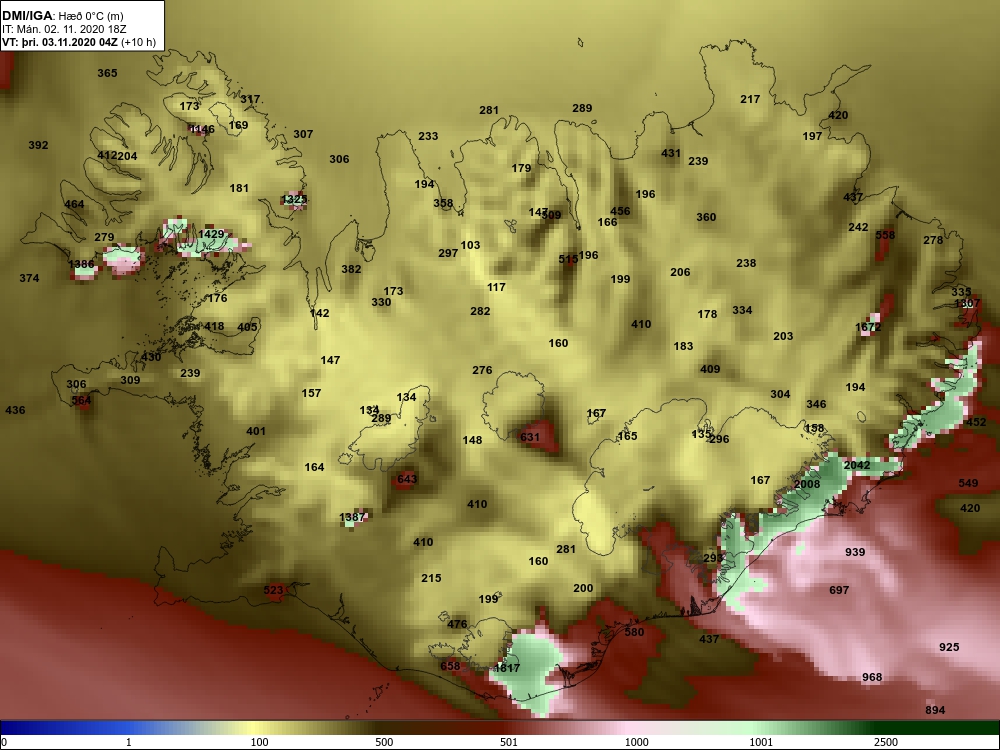This screenshot has width=1000, height=750.
Task: Click the map value 1672
Action: point(868,327)
